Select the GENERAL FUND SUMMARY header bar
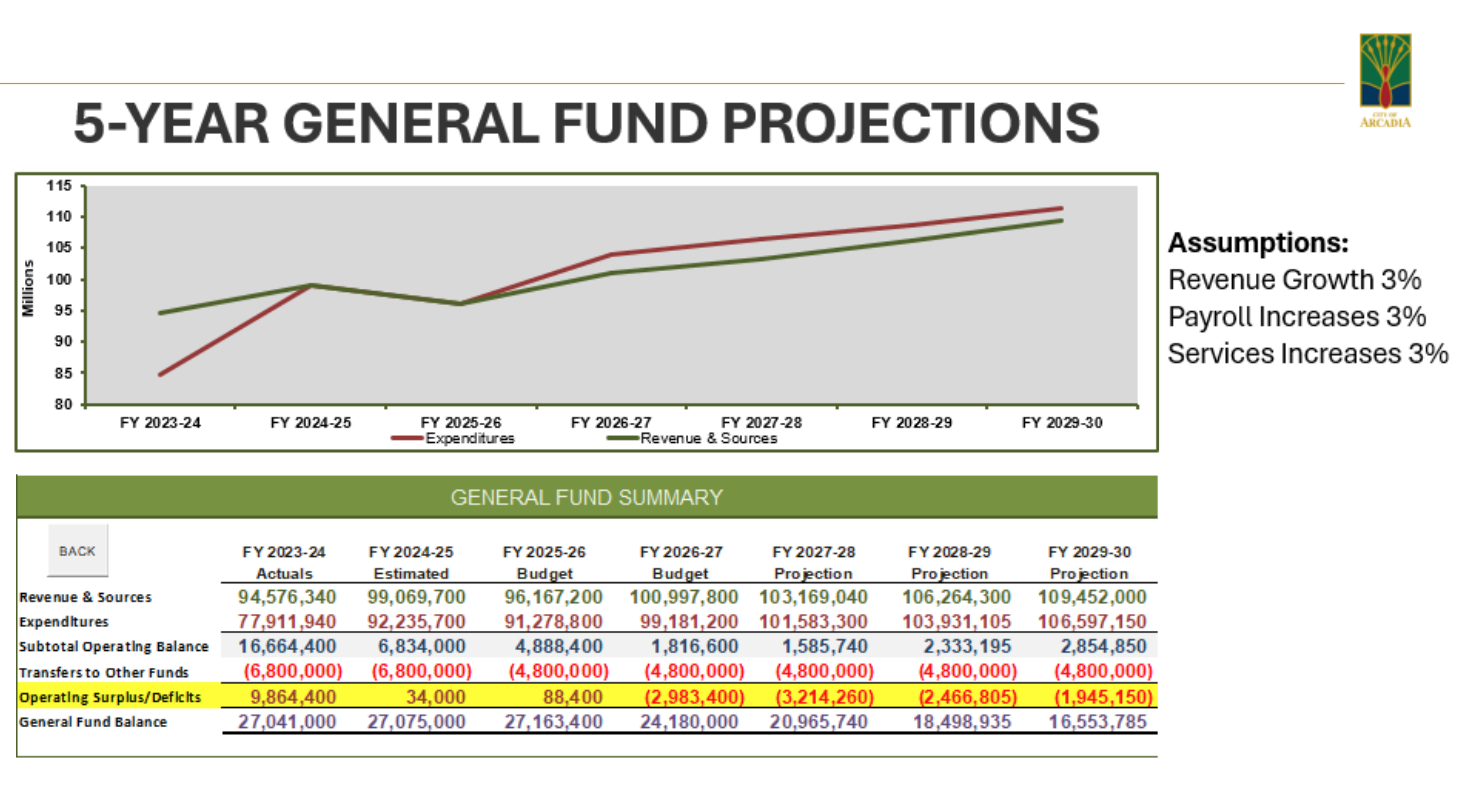 [x=586, y=497]
